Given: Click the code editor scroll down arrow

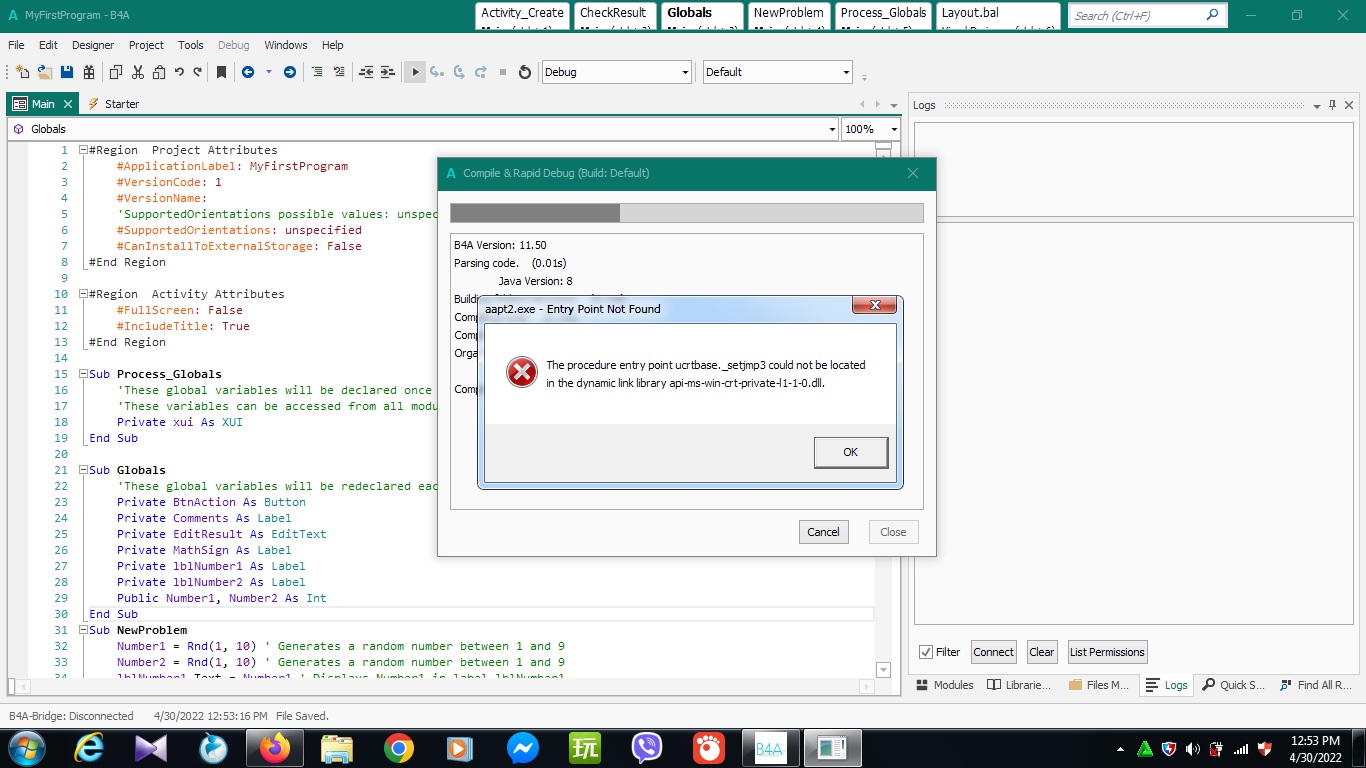Looking at the screenshot, I should (x=883, y=669).
